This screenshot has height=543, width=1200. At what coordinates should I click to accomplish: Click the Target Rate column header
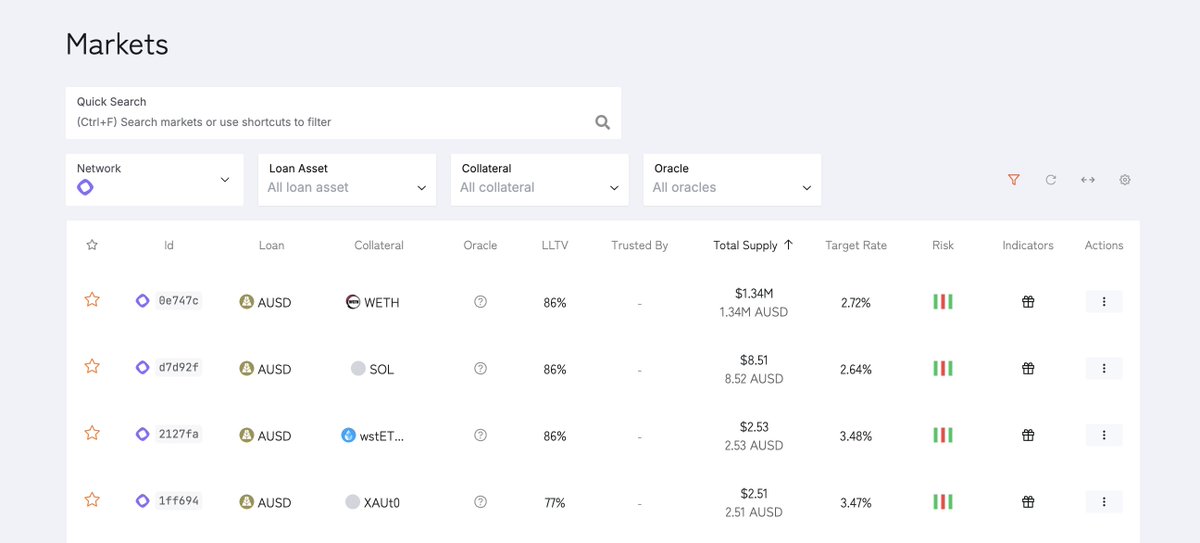coord(856,245)
